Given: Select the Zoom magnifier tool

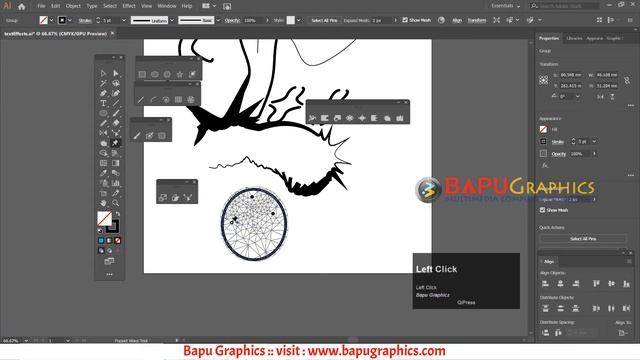Looking at the screenshot, I should pyautogui.click(x=116, y=203).
